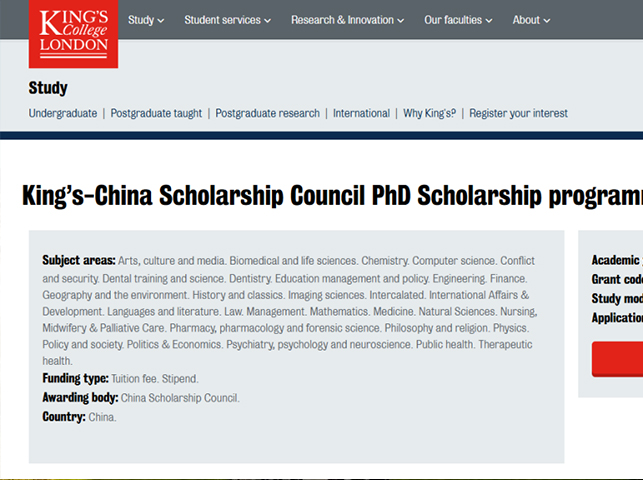Open the Why King's? link
The height and width of the screenshot is (480, 643).
[x=429, y=113]
